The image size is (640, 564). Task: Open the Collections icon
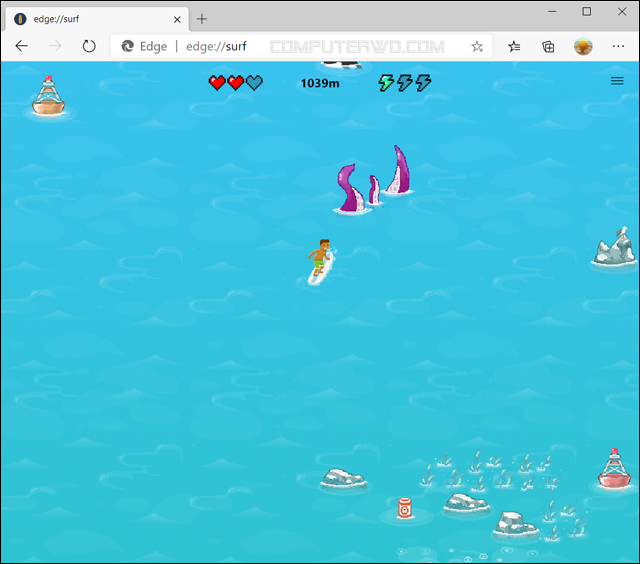[548, 47]
